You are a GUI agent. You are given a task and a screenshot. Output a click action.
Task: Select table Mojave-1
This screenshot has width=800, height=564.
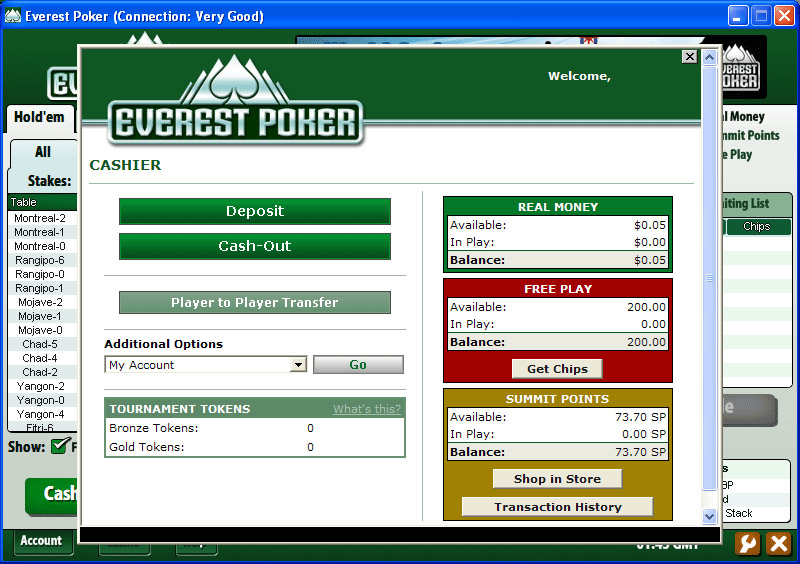click(x=40, y=316)
